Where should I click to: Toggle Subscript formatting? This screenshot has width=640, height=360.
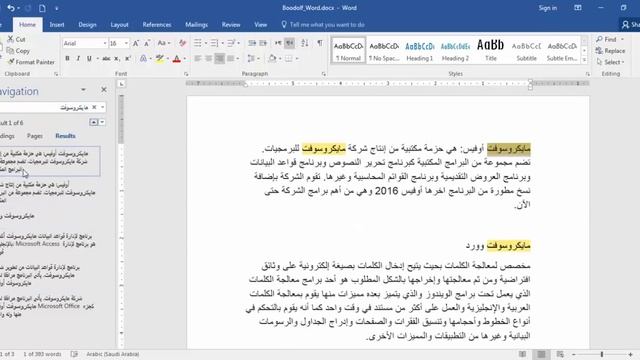(117, 59)
